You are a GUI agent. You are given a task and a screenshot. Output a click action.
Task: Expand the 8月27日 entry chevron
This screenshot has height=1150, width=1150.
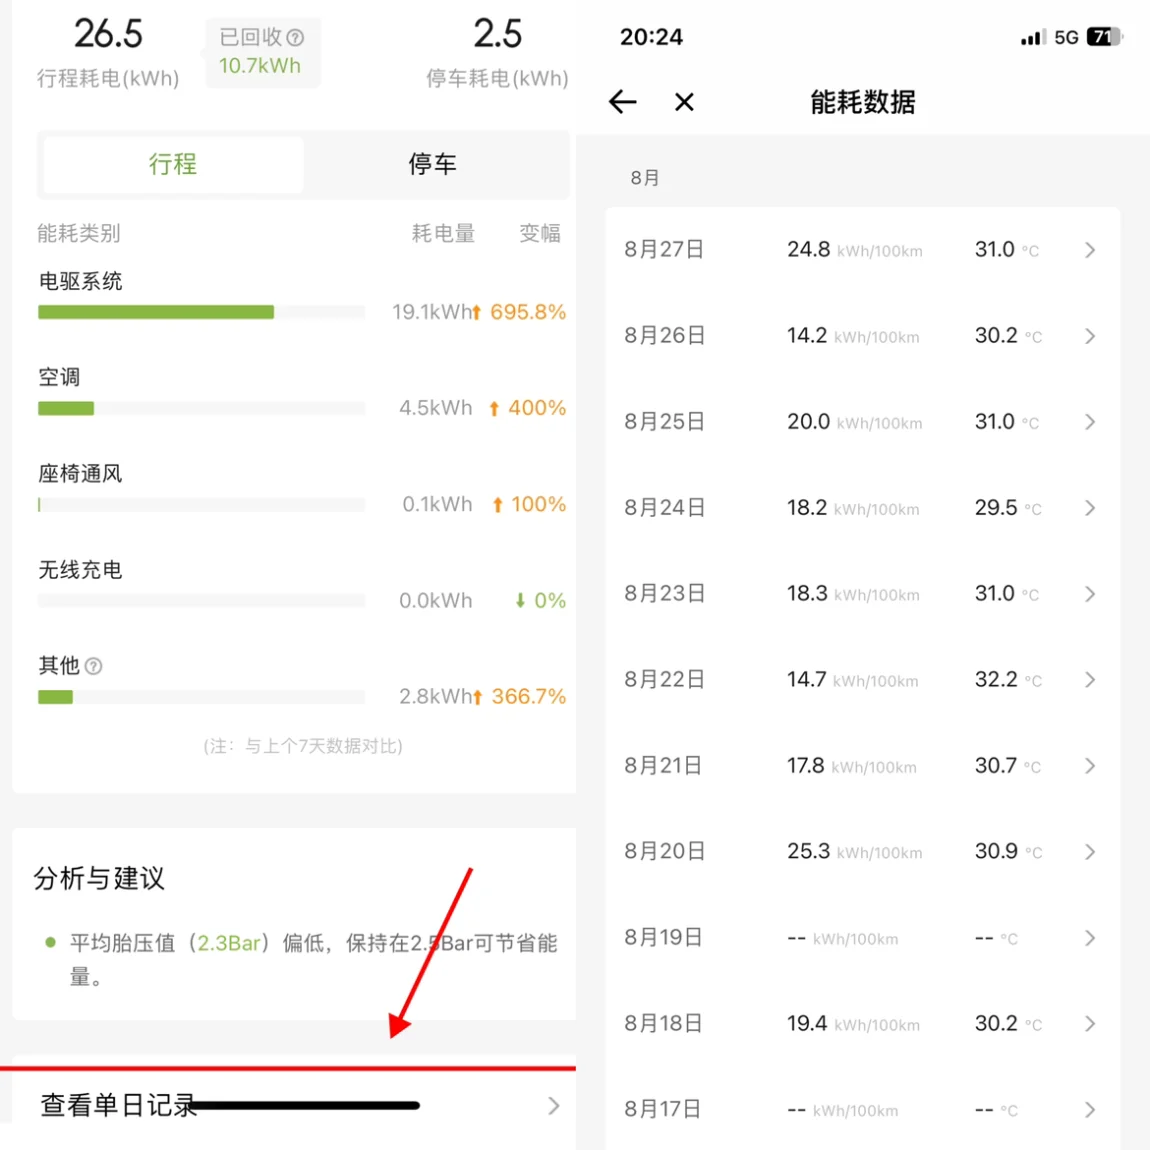tap(1090, 250)
